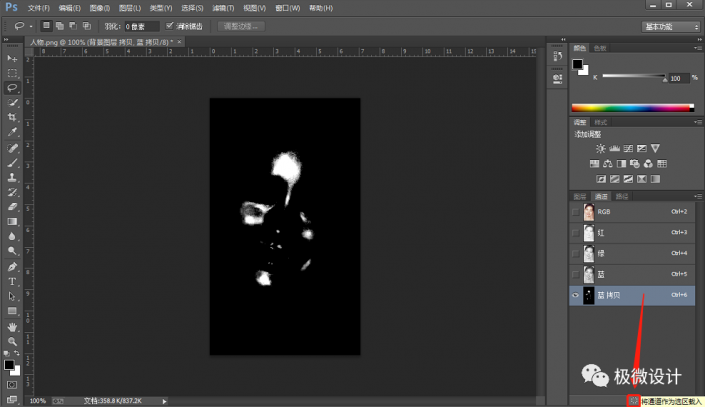
Task: Expand the Lasso tool preset picker arrow
Action: (32, 25)
